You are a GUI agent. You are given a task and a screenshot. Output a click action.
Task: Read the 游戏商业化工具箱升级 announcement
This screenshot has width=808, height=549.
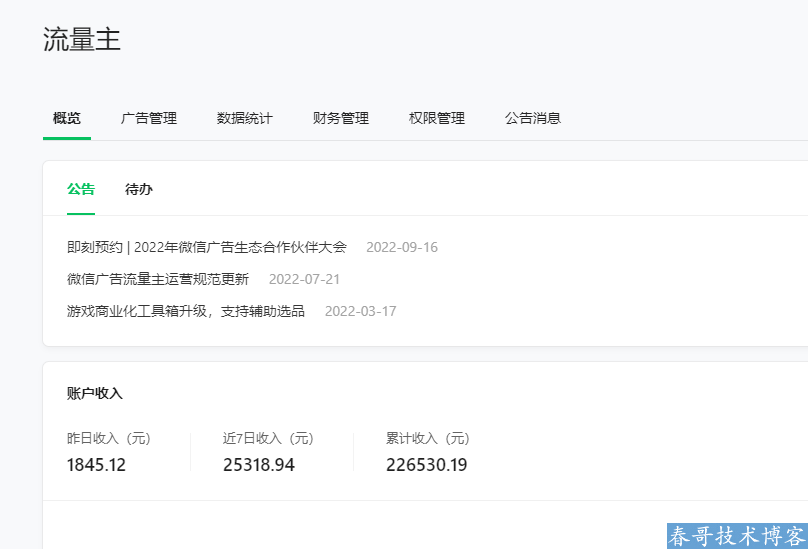point(186,311)
